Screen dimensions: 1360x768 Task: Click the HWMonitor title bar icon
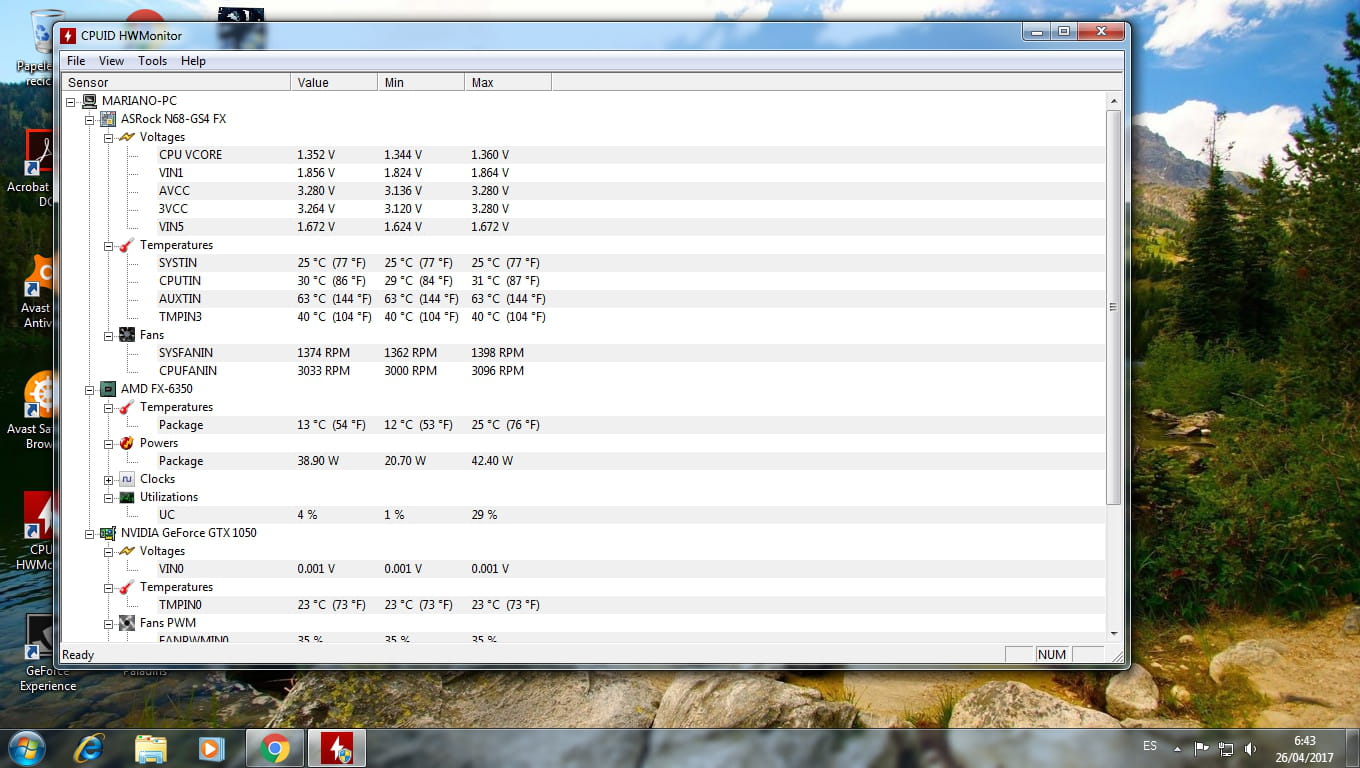(68, 35)
